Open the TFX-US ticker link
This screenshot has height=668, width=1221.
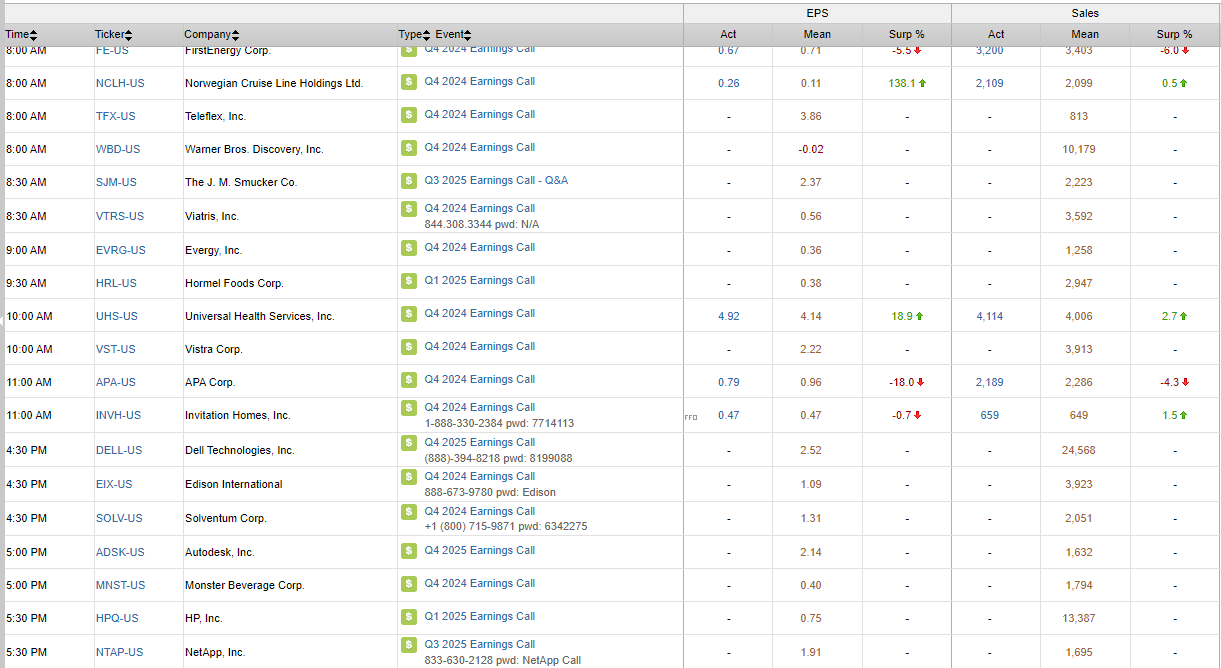pos(116,116)
